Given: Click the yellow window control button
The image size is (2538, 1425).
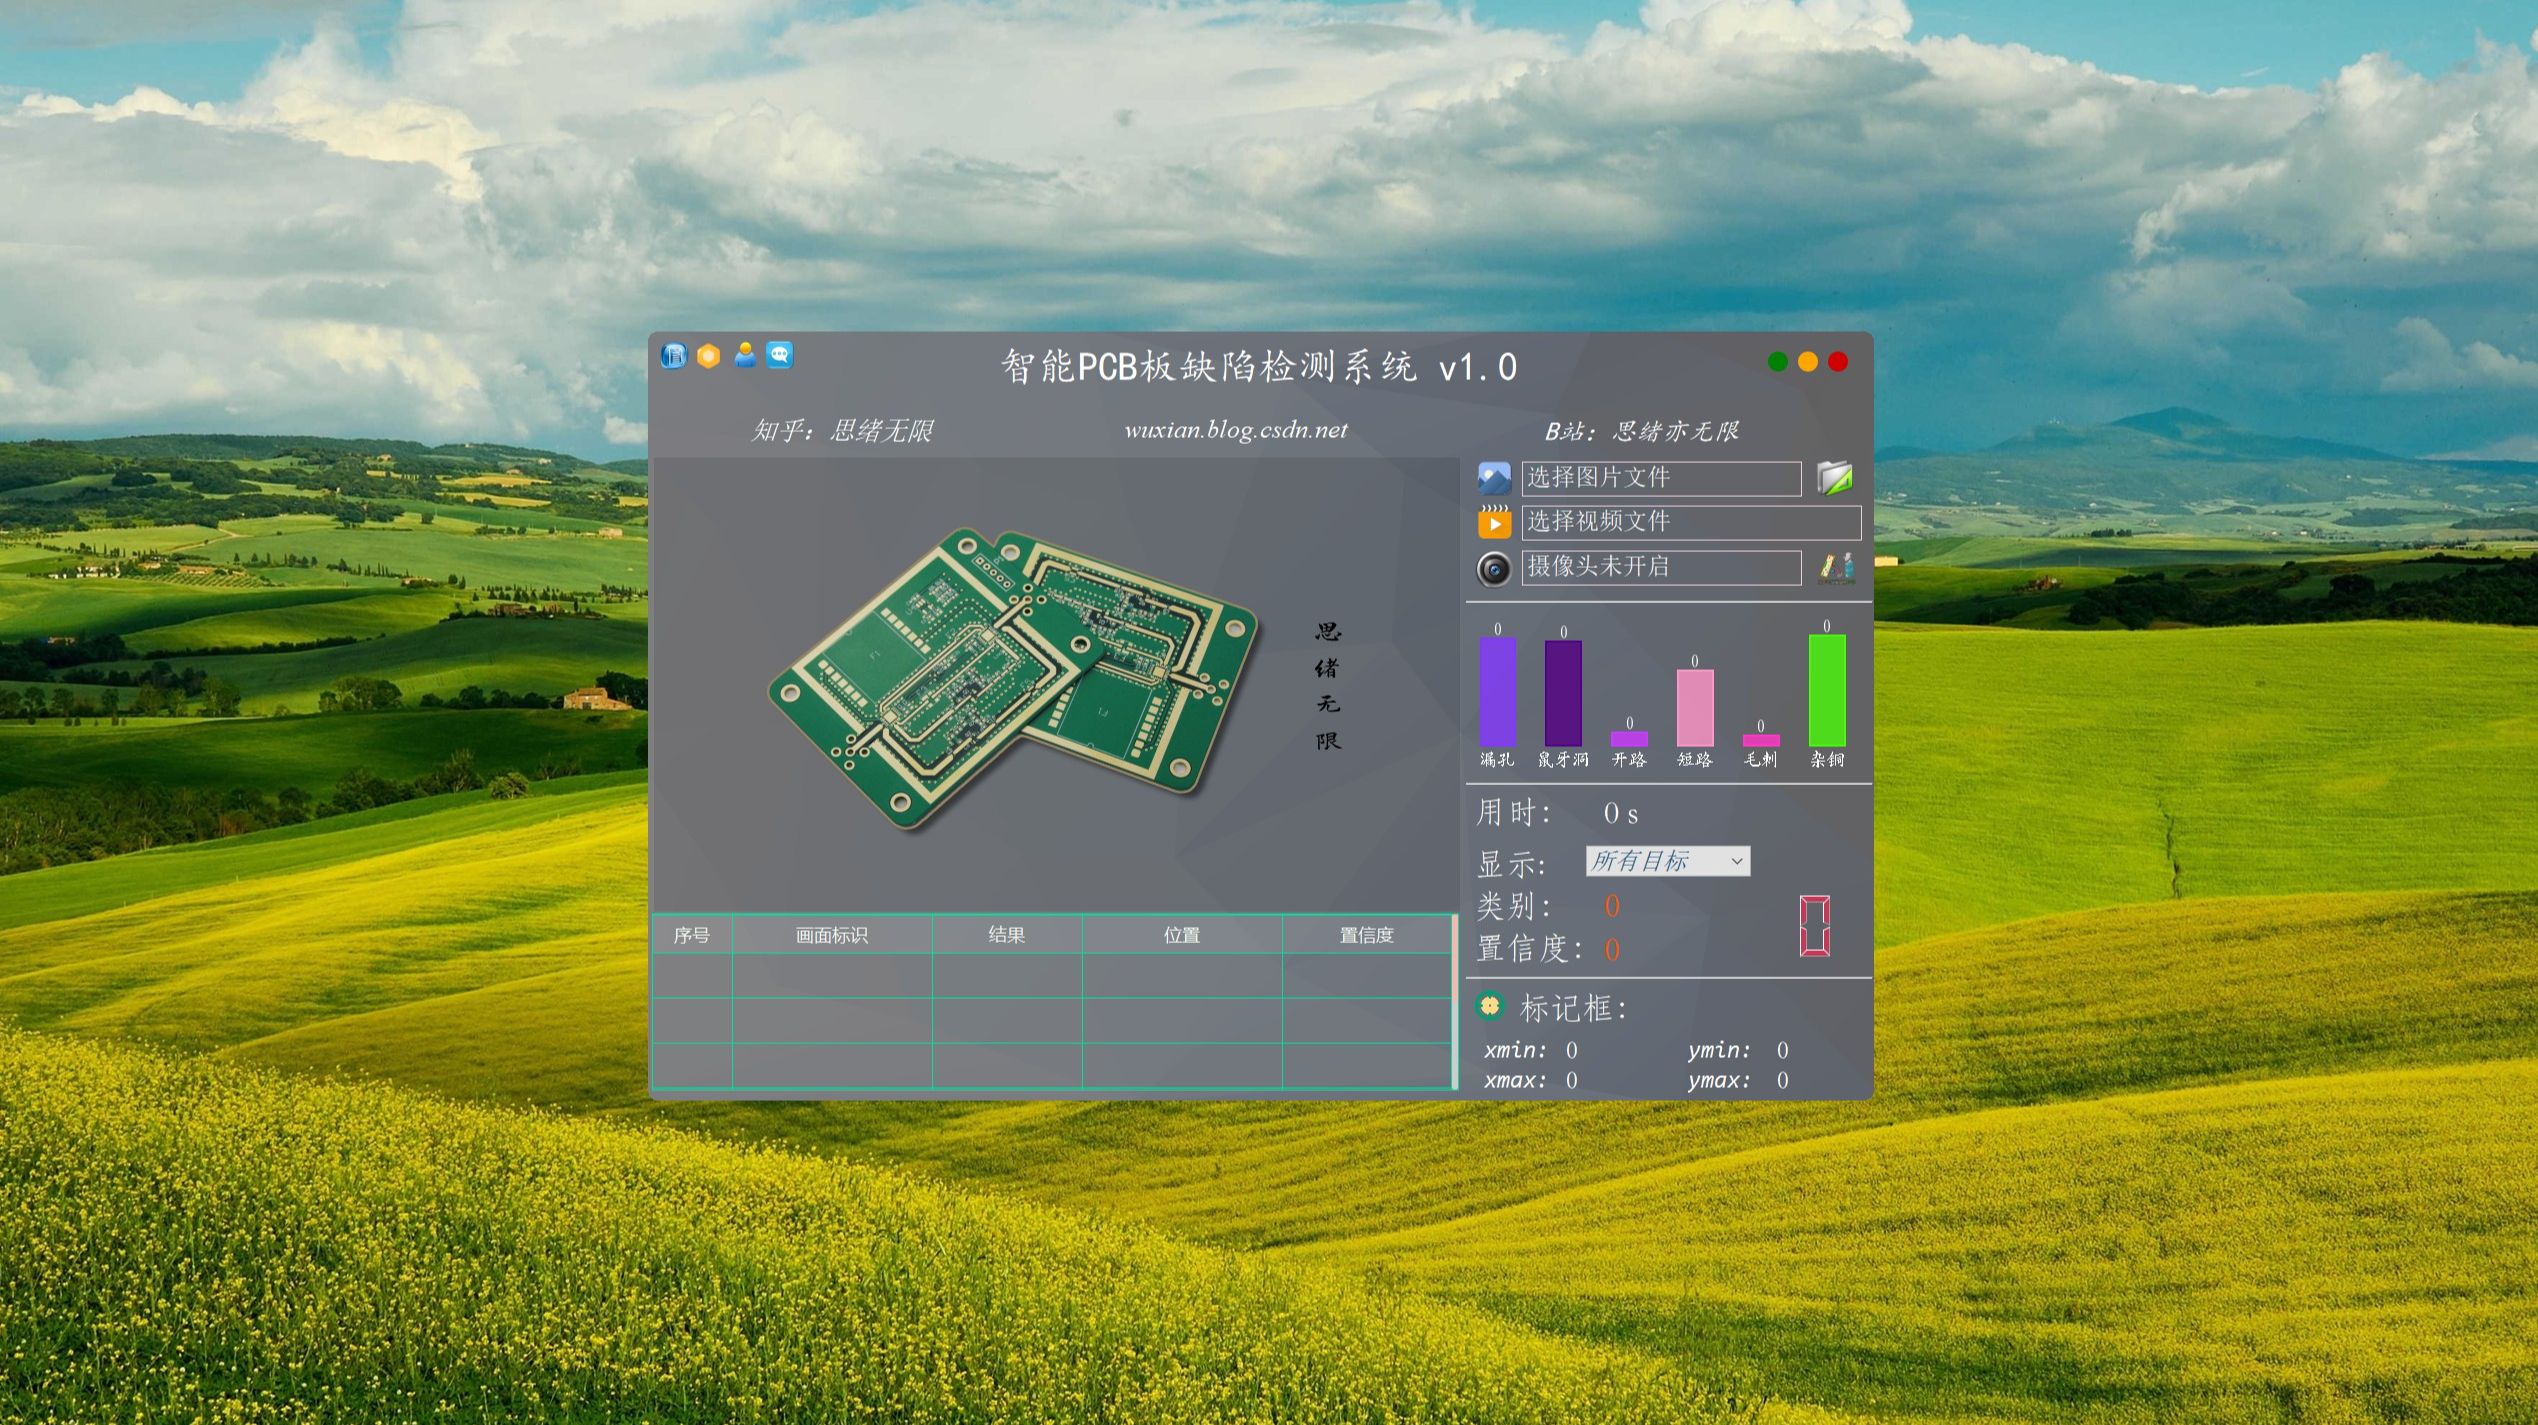Looking at the screenshot, I should (1808, 362).
